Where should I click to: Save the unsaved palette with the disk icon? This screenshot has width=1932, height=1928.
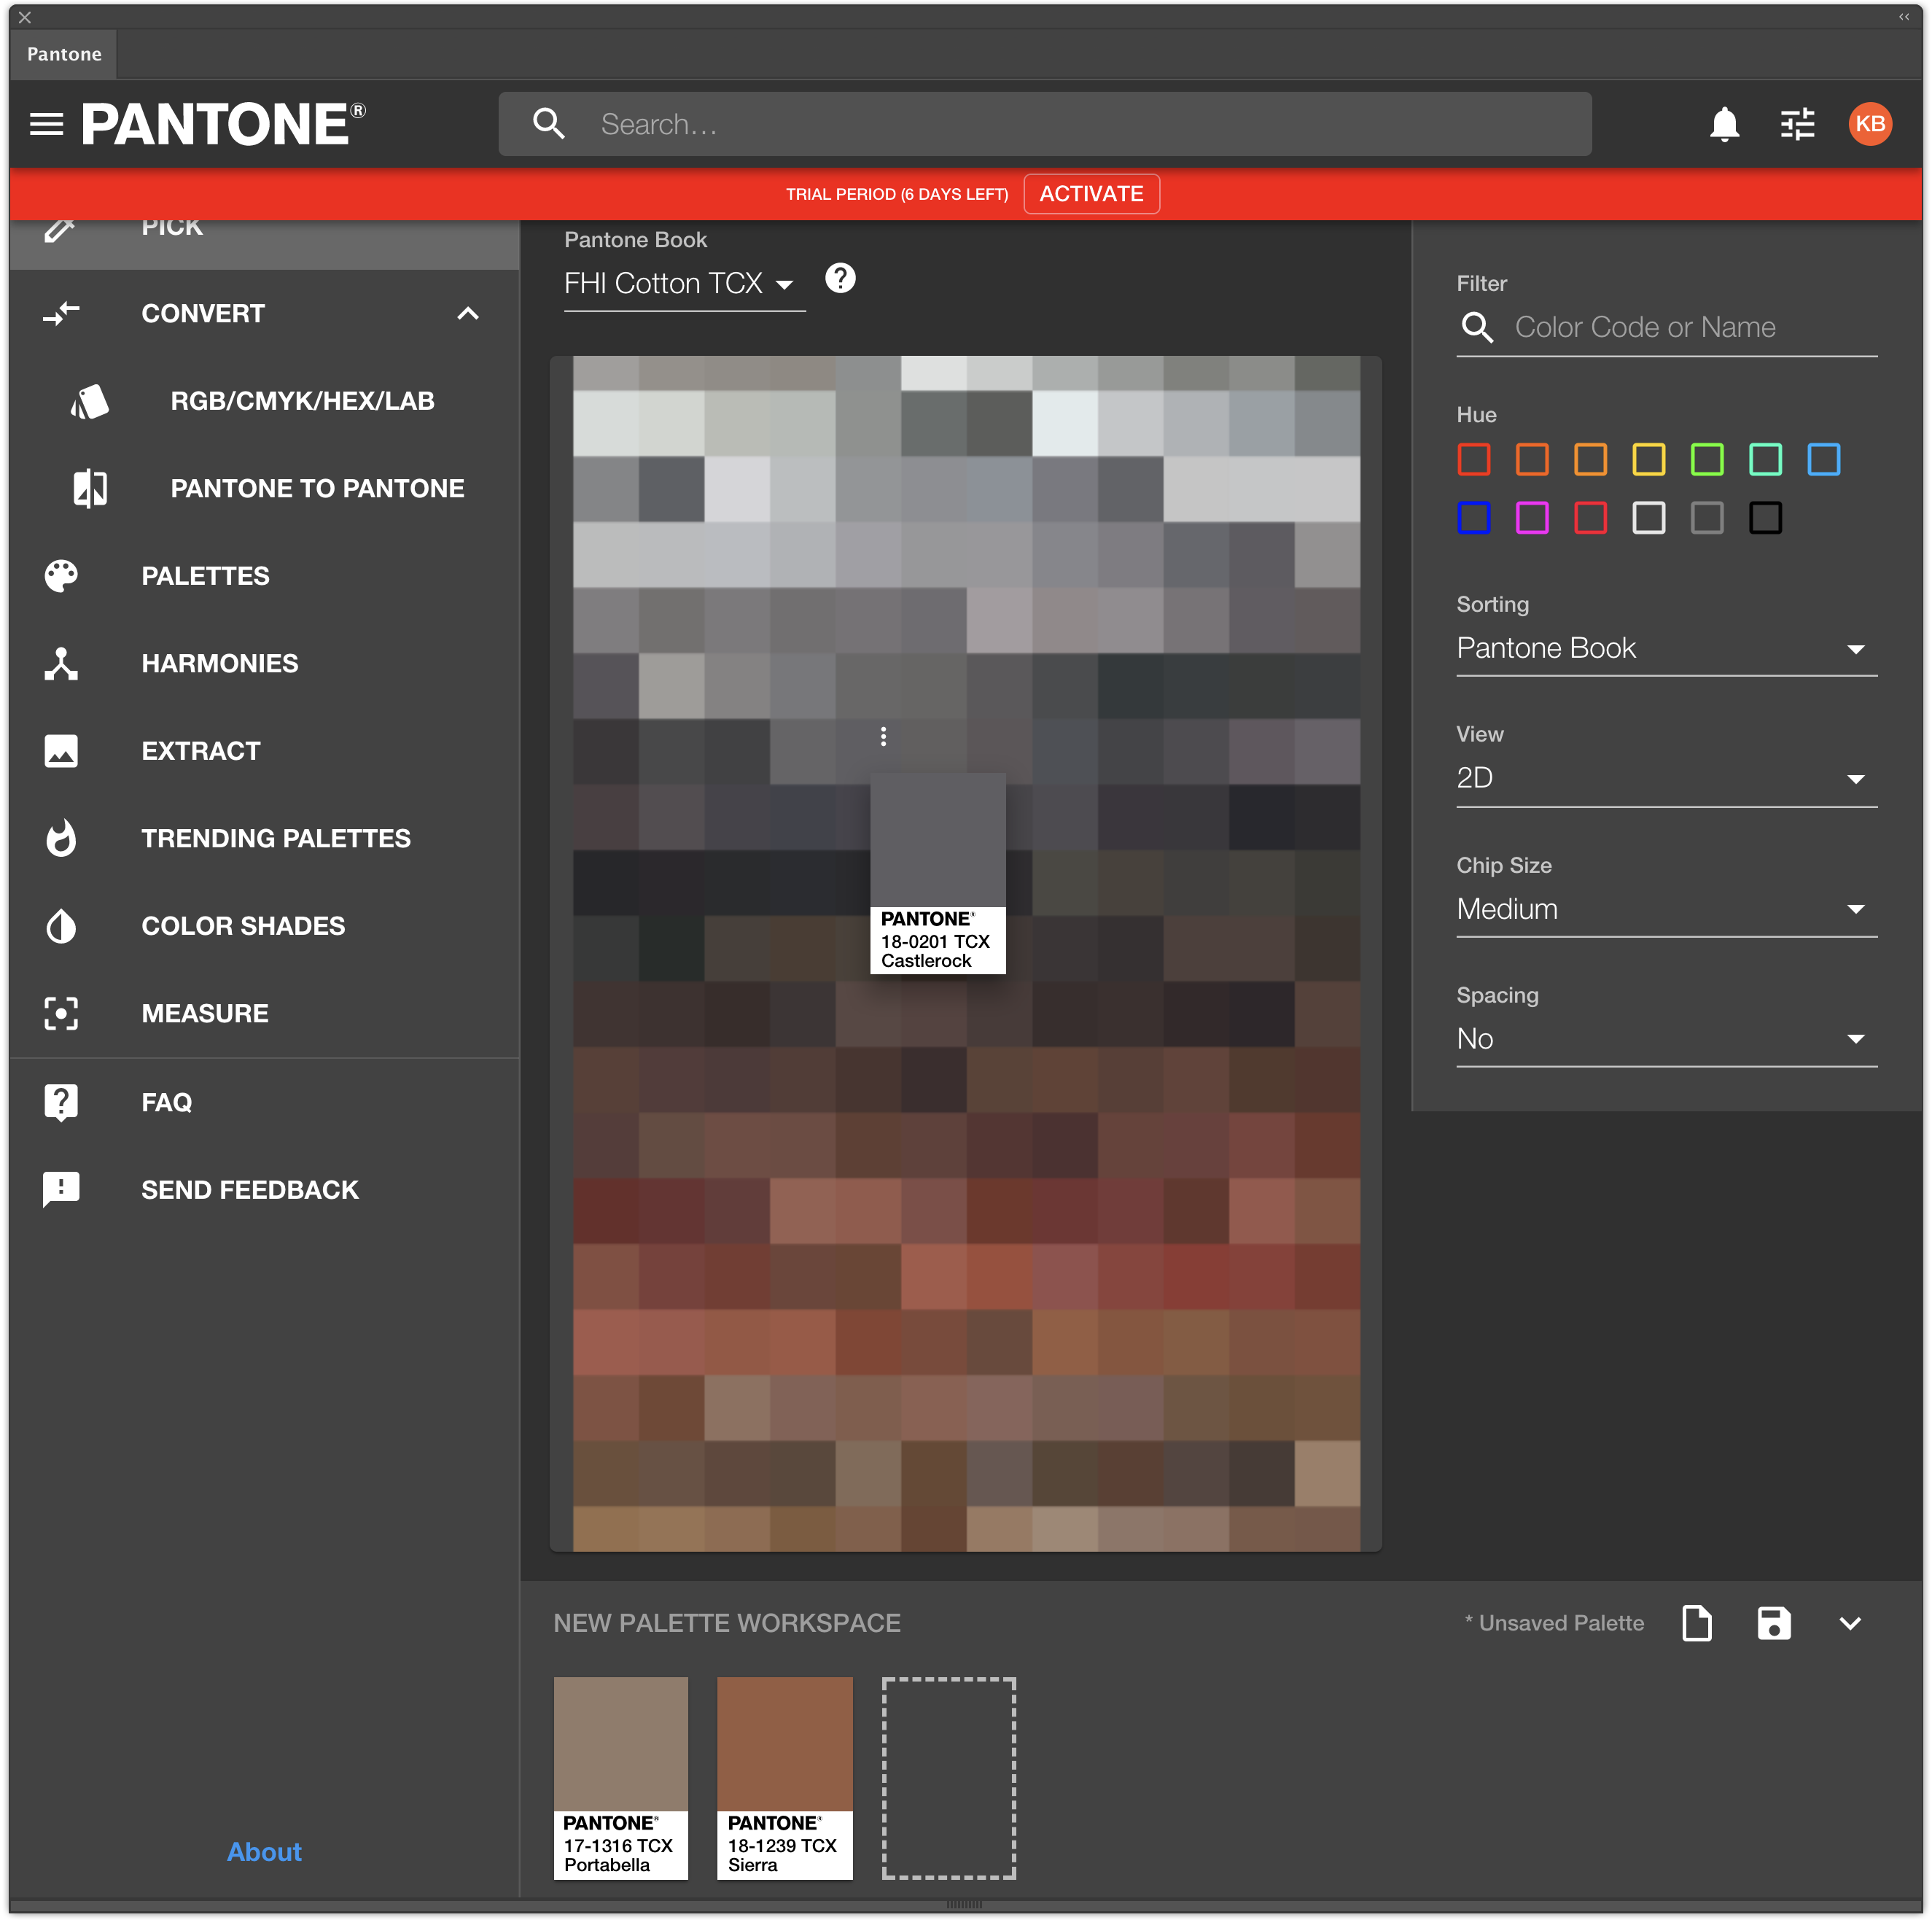1773,1623
